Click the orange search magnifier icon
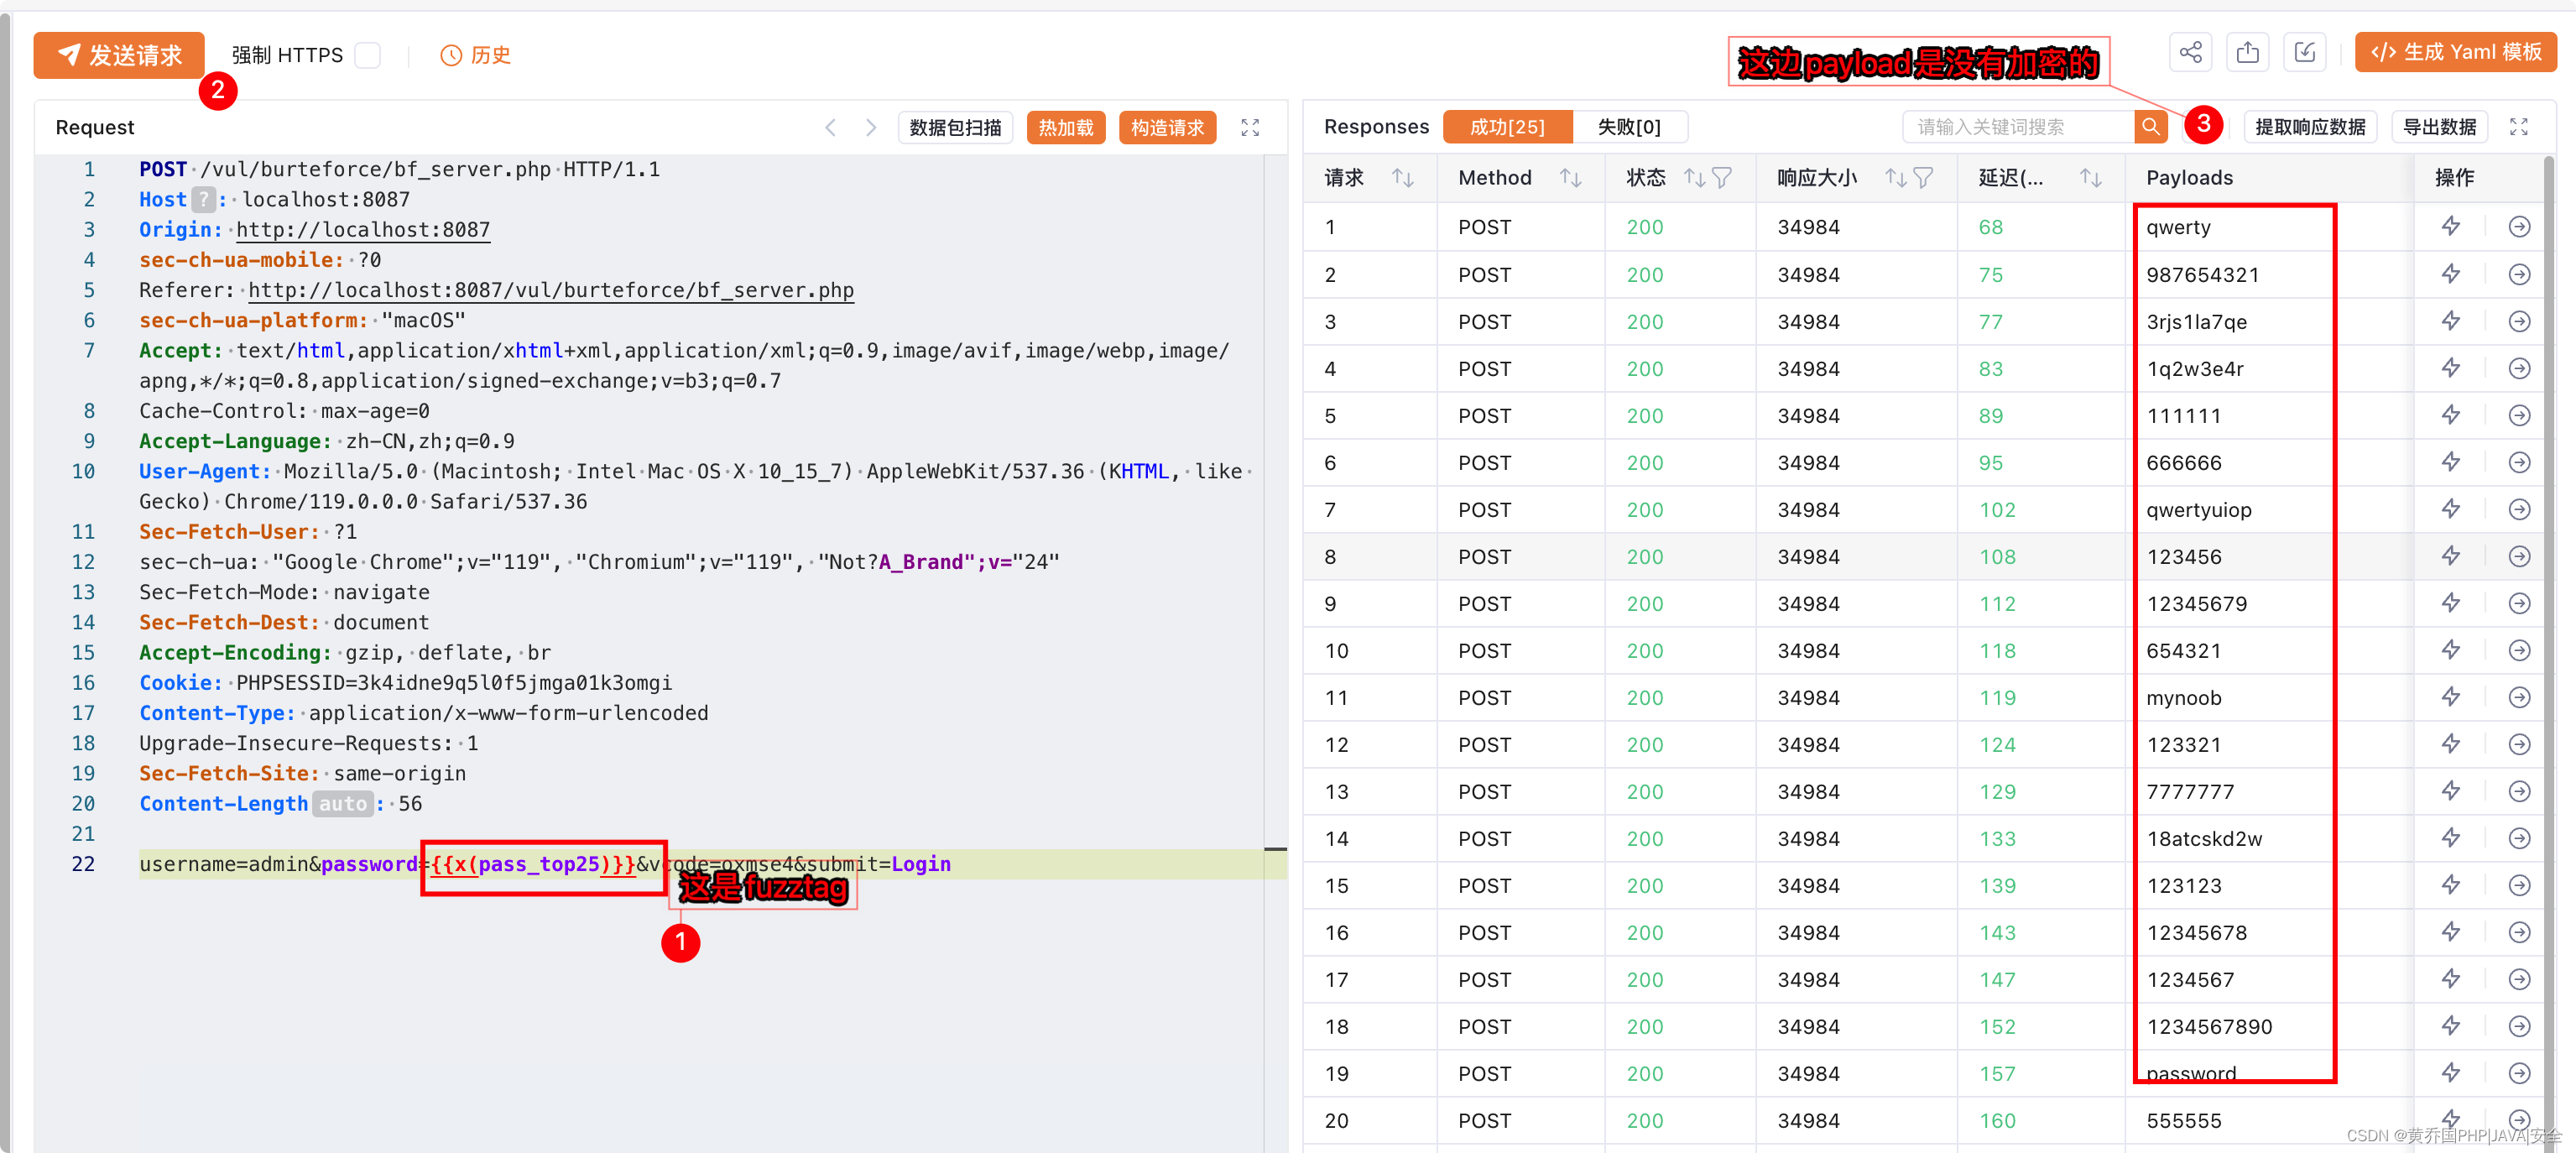The image size is (2576, 1153). (x=2150, y=127)
